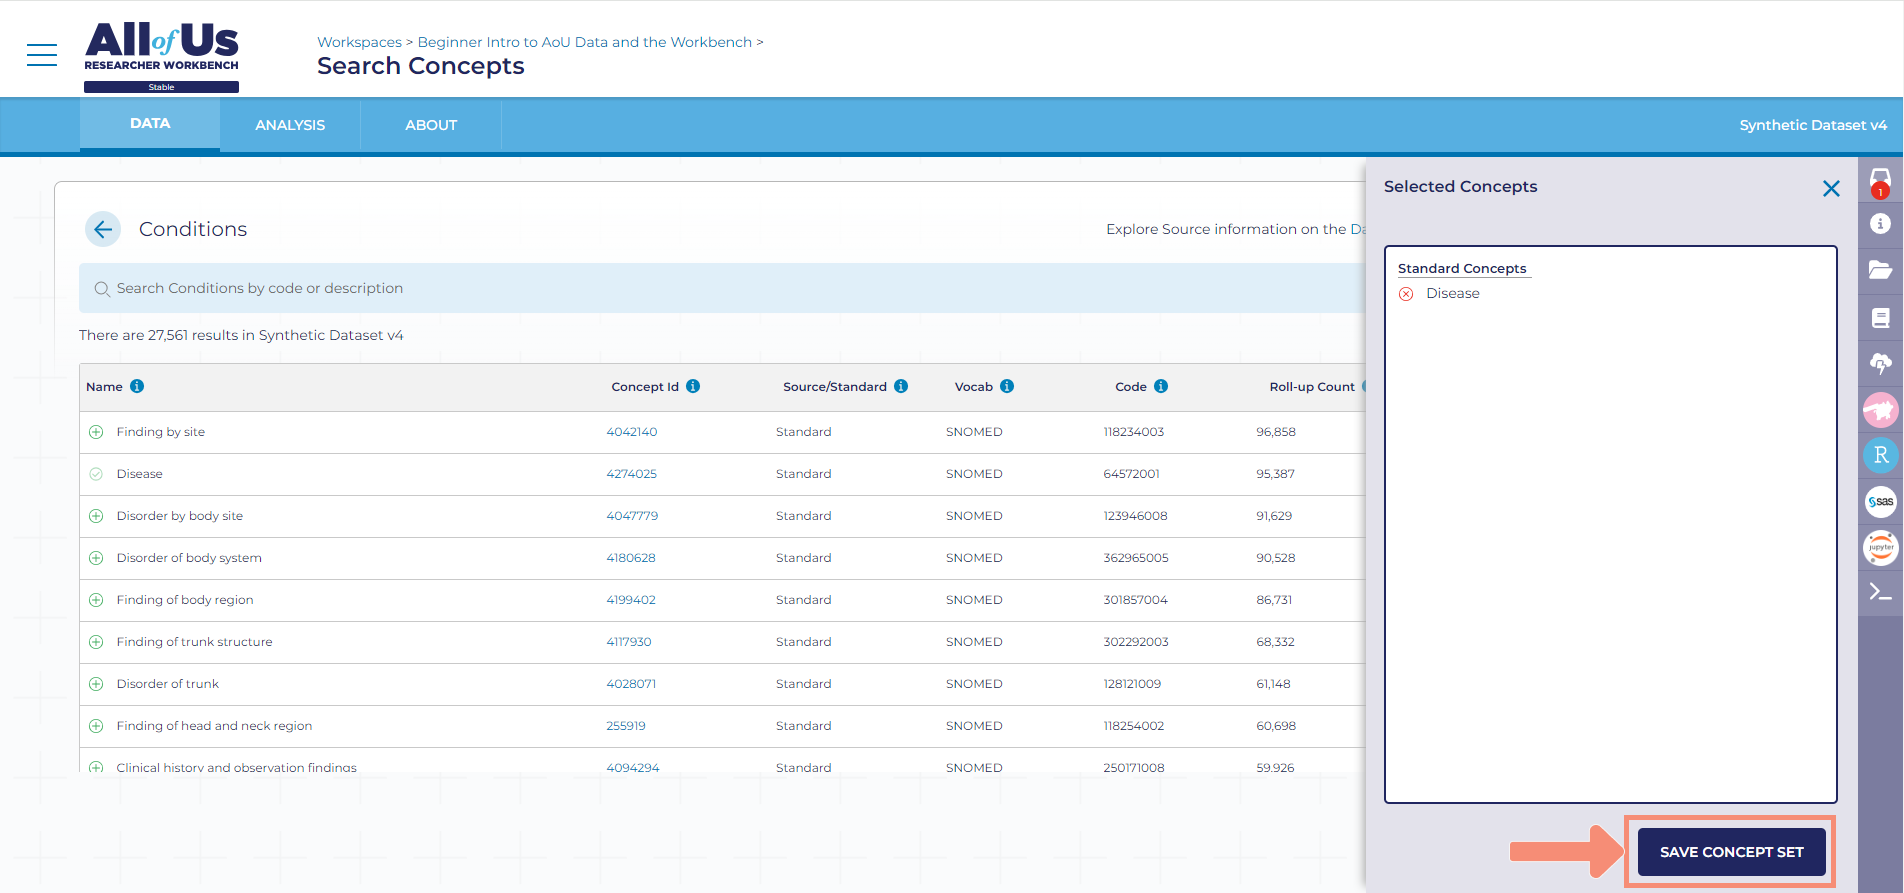This screenshot has height=893, width=1904.
Task: Click the SAVE CONCEPT SET button
Action: [1732, 852]
